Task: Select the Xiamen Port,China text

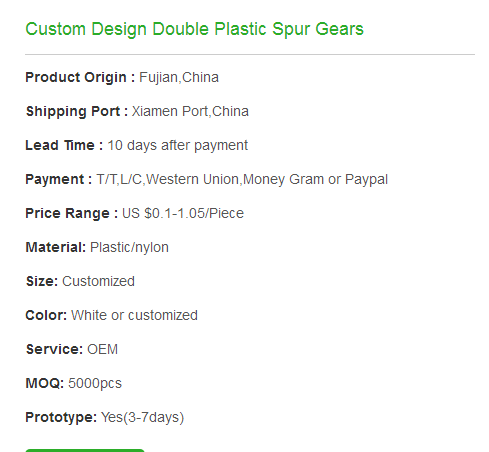Action: pyautogui.click(x=190, y=112)
